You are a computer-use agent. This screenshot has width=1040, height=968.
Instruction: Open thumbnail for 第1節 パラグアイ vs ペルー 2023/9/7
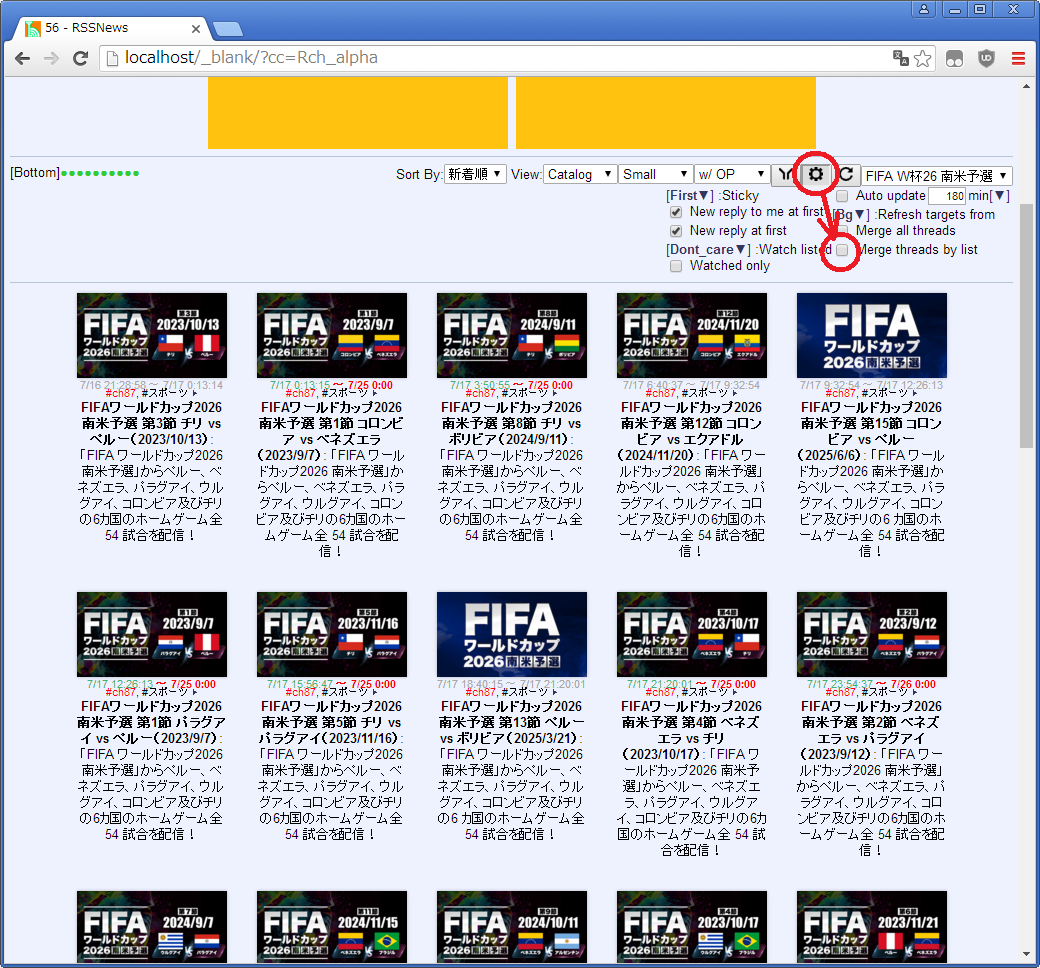152,634
